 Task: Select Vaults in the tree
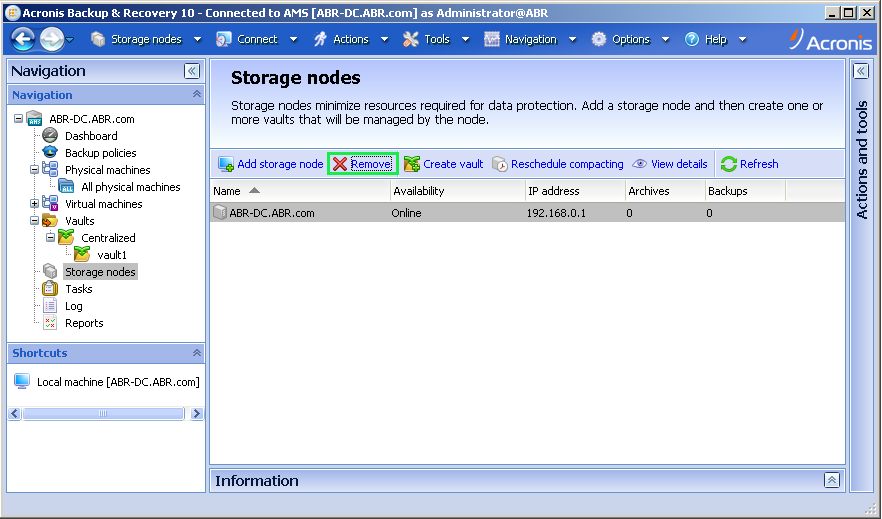tap(79, 221)
